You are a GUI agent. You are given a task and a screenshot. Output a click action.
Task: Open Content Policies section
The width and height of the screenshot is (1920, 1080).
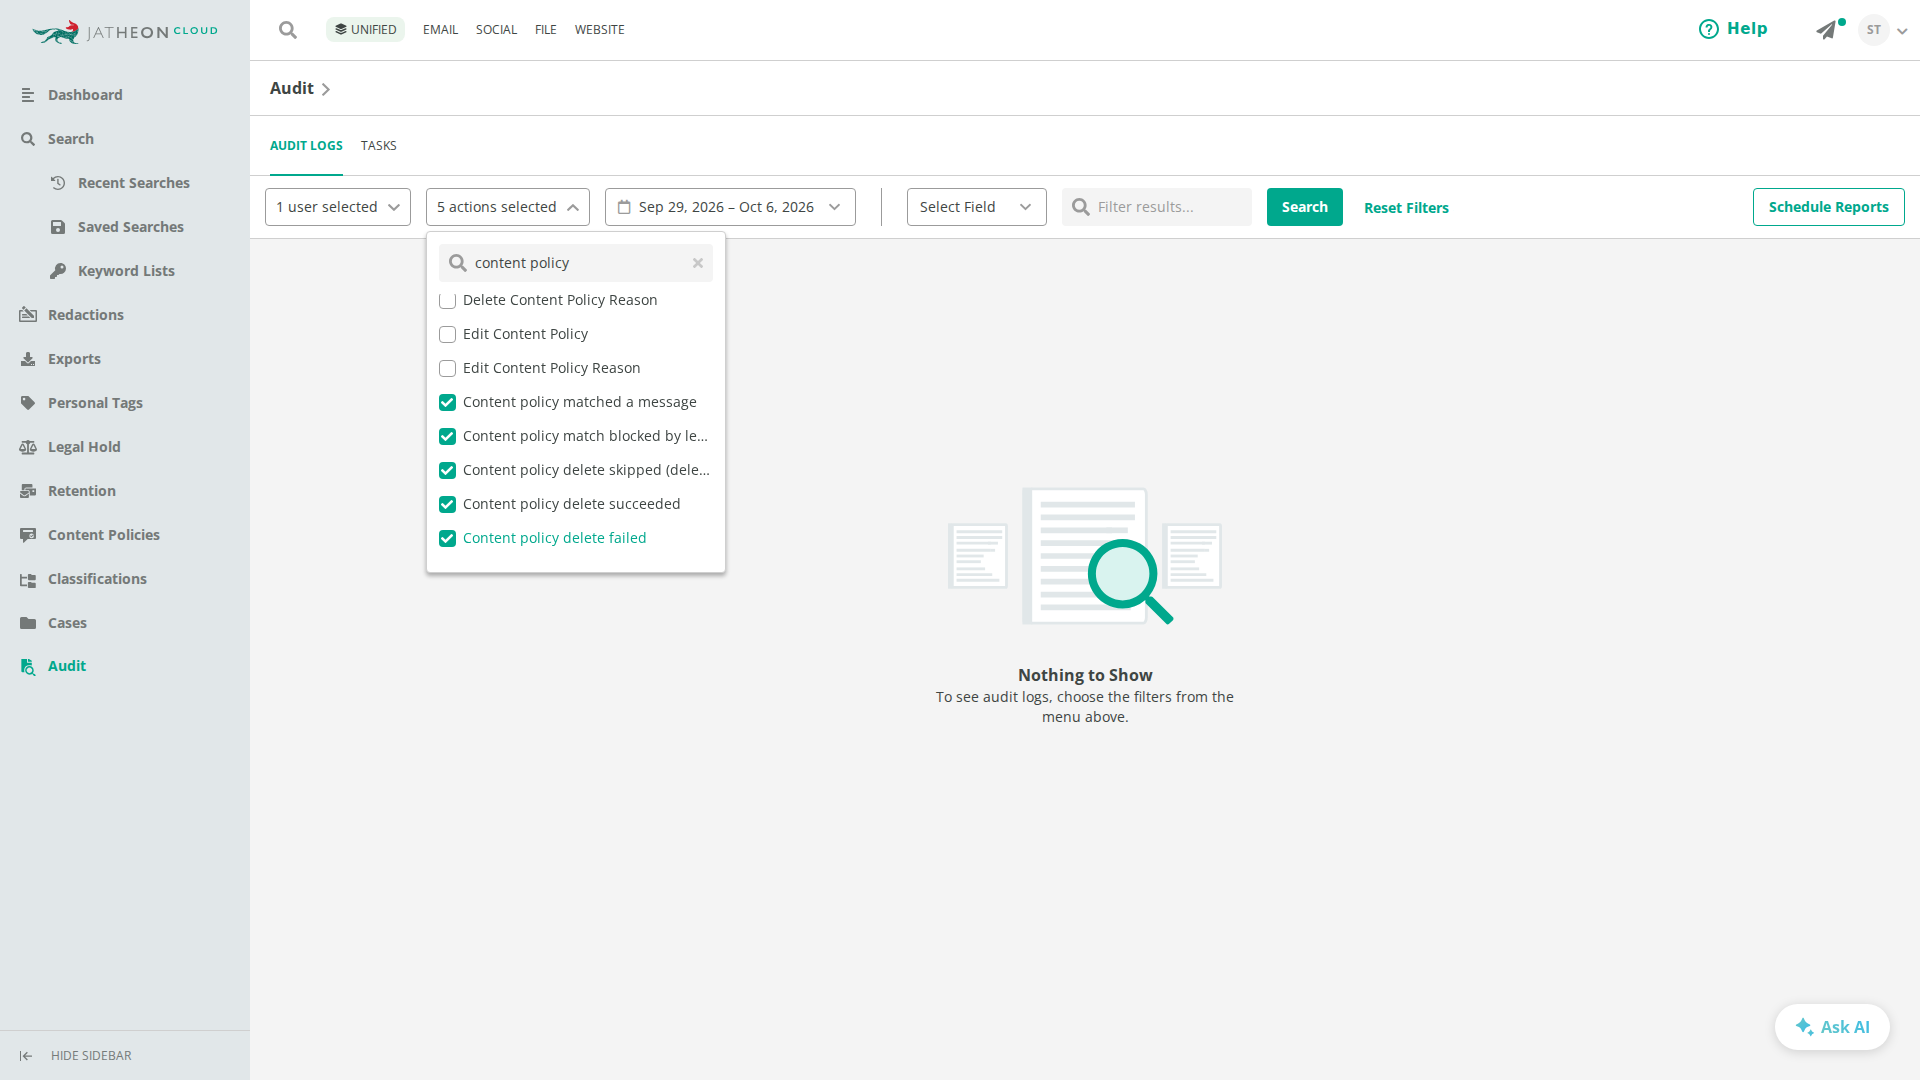point(103,535)
